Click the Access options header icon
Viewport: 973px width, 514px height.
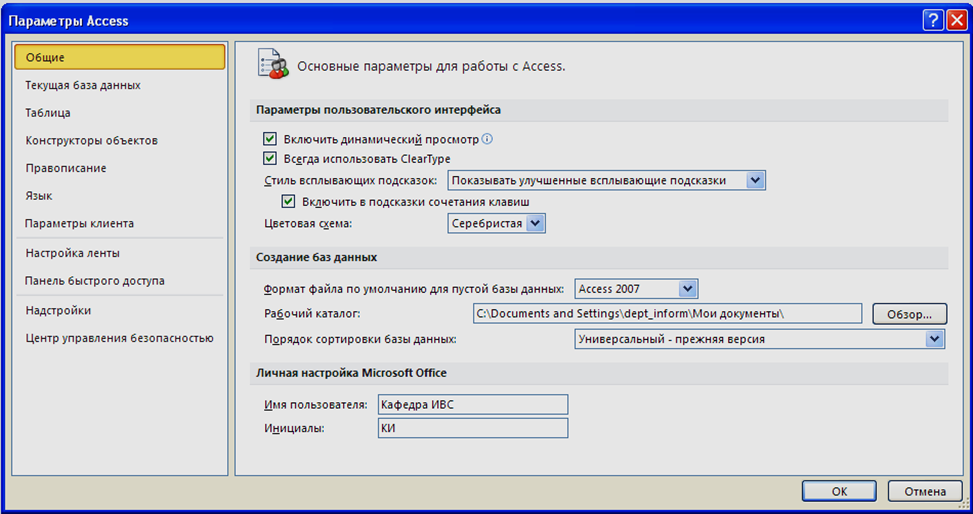pyautogui.click(x=273, y=63)
